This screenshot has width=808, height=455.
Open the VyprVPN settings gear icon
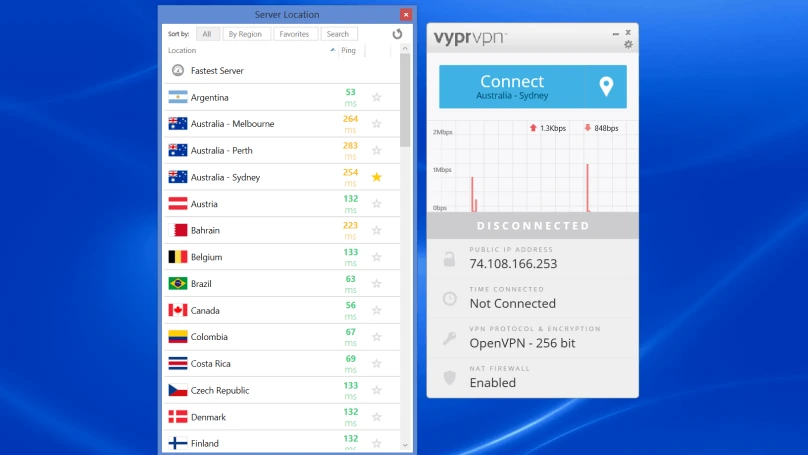tap(628, 45)
